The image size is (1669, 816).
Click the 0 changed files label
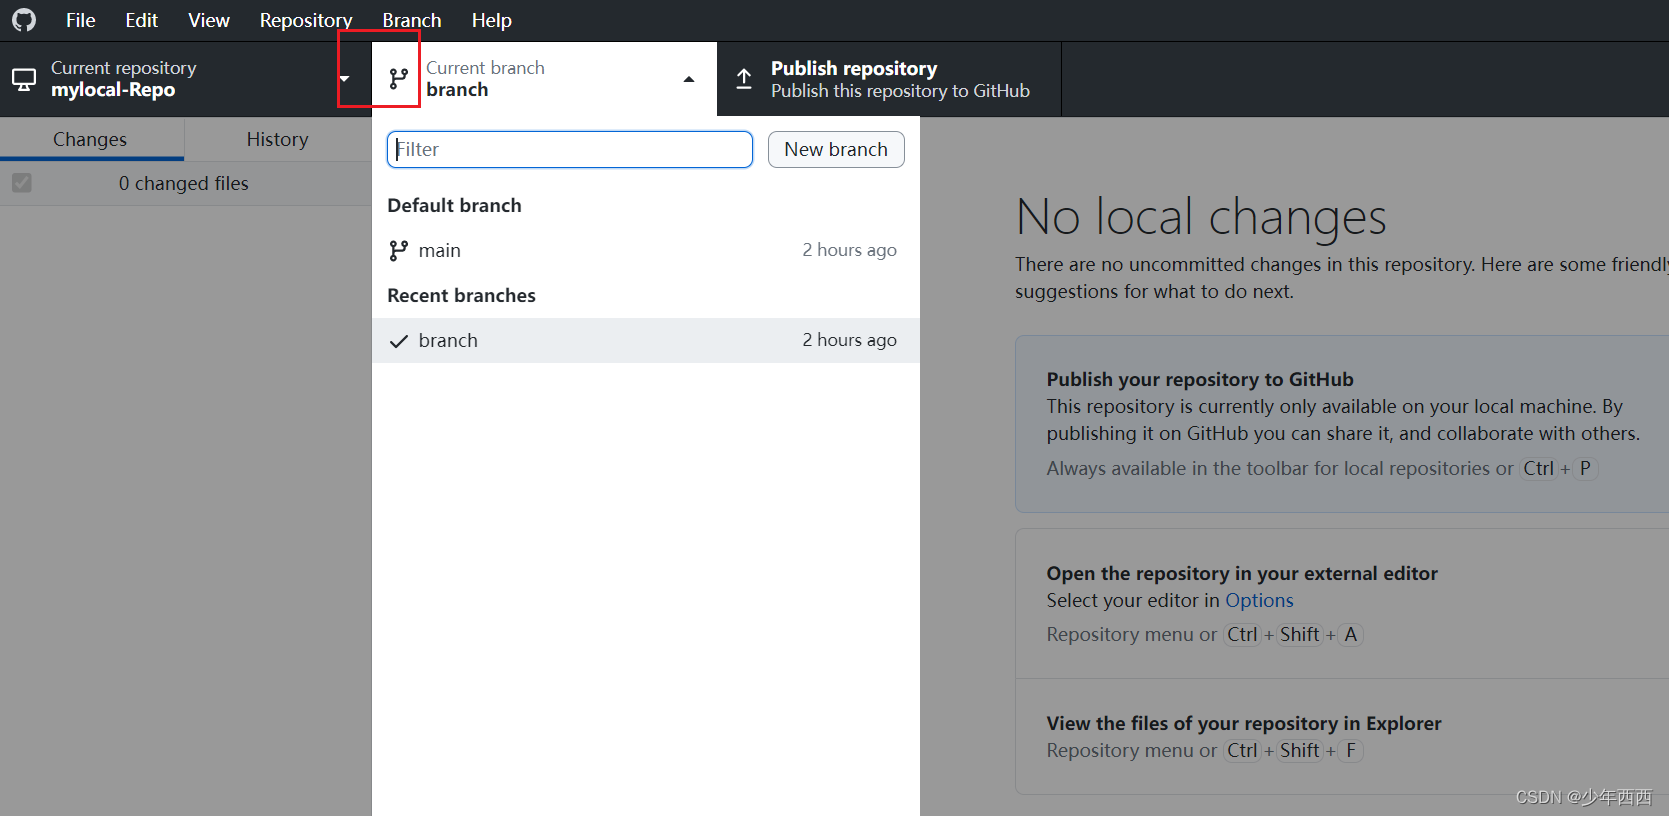click(184, 183)
